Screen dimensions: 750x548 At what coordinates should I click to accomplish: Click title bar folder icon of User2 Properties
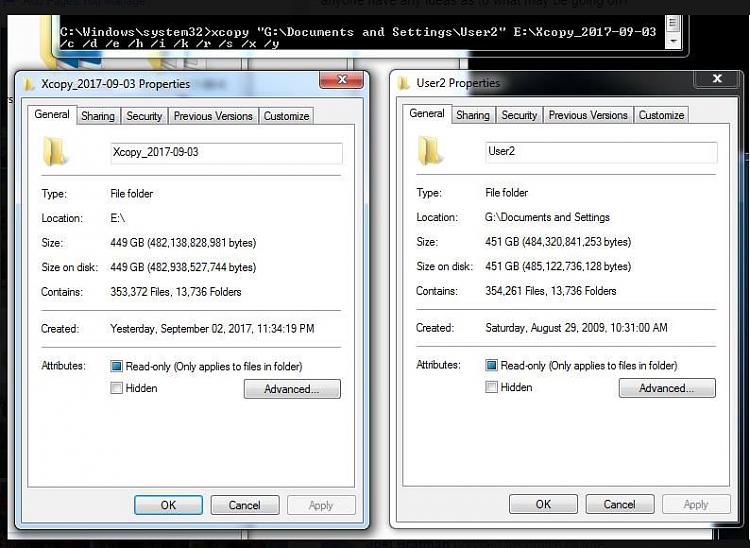point(404,83)
